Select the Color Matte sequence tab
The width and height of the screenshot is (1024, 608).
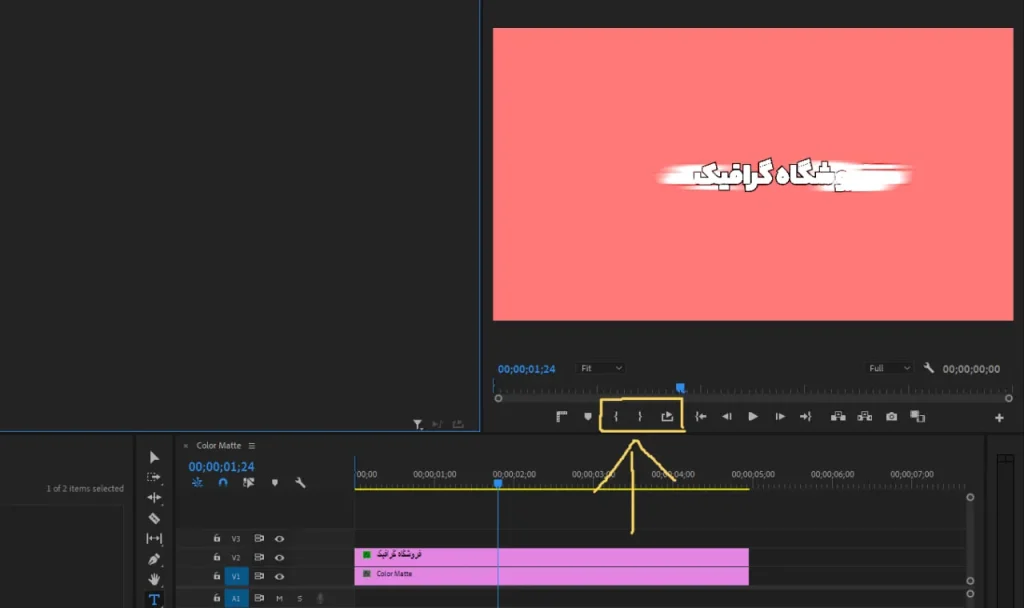pyautogui.click(x=219, y=445)
